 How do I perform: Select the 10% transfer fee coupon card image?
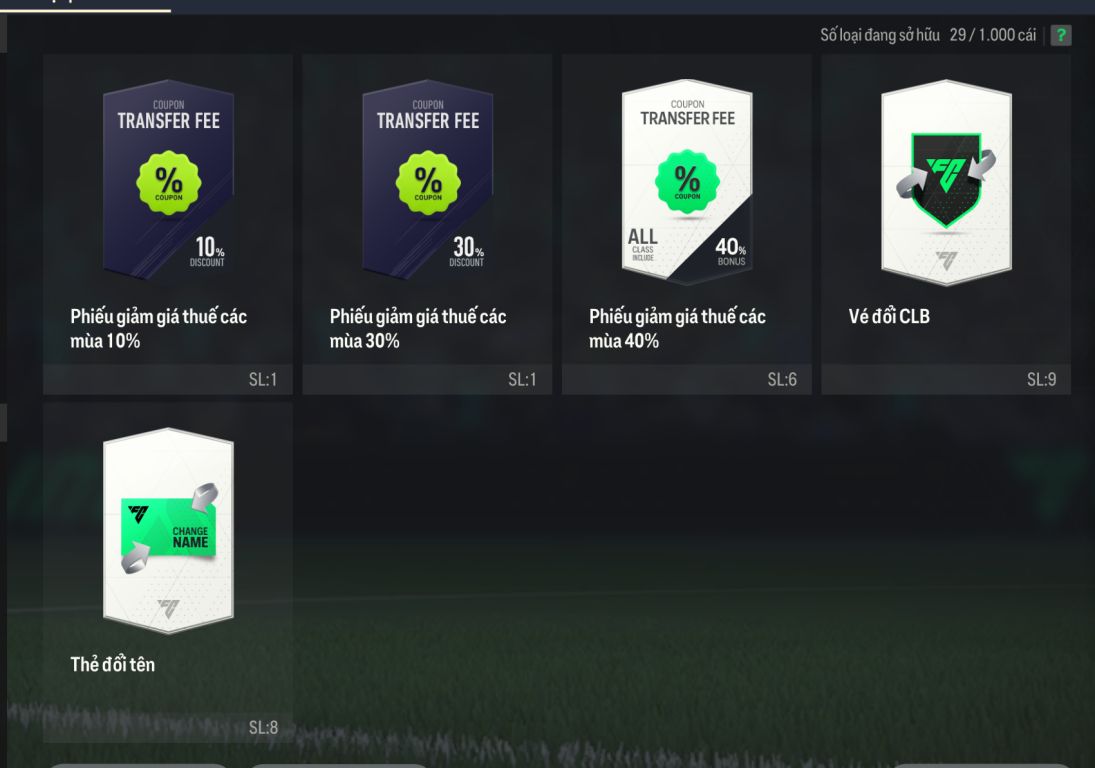pos(168,180)
